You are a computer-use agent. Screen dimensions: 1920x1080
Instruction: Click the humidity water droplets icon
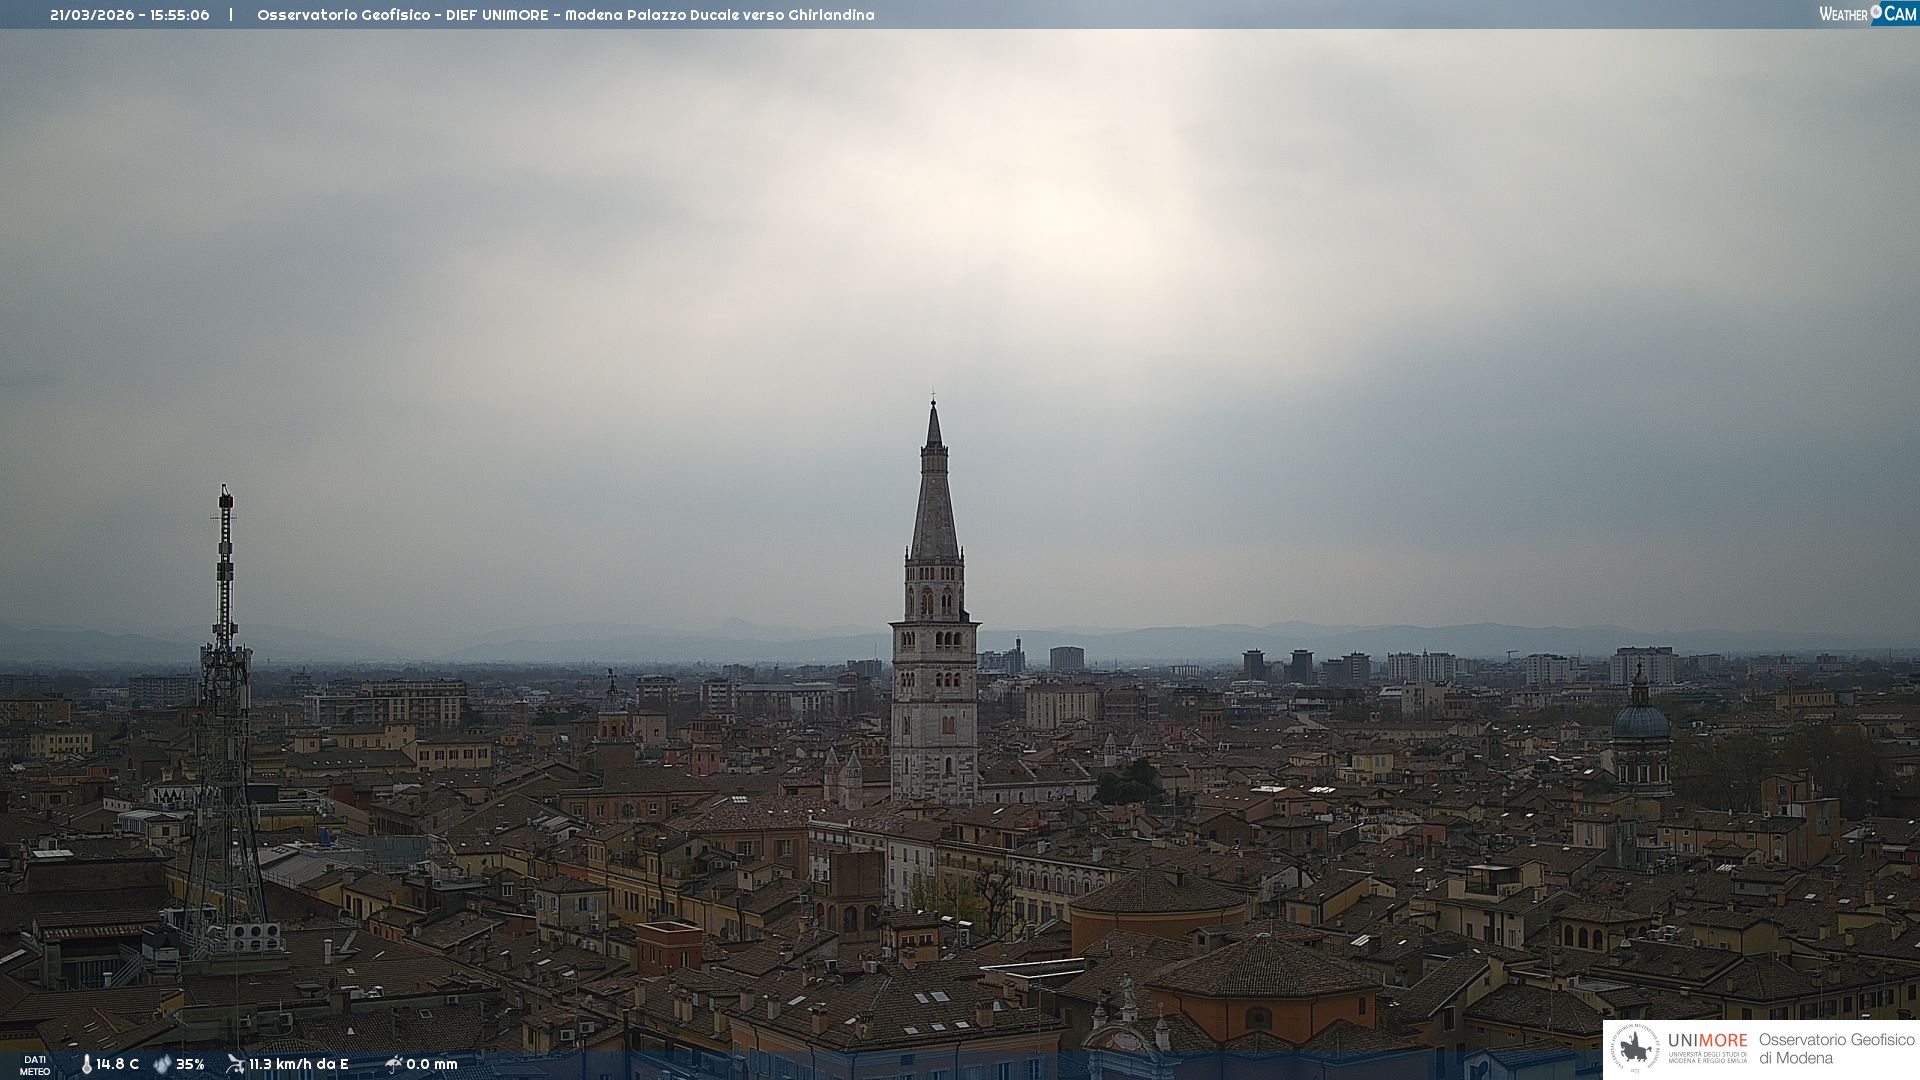(x=162, y=1064)
